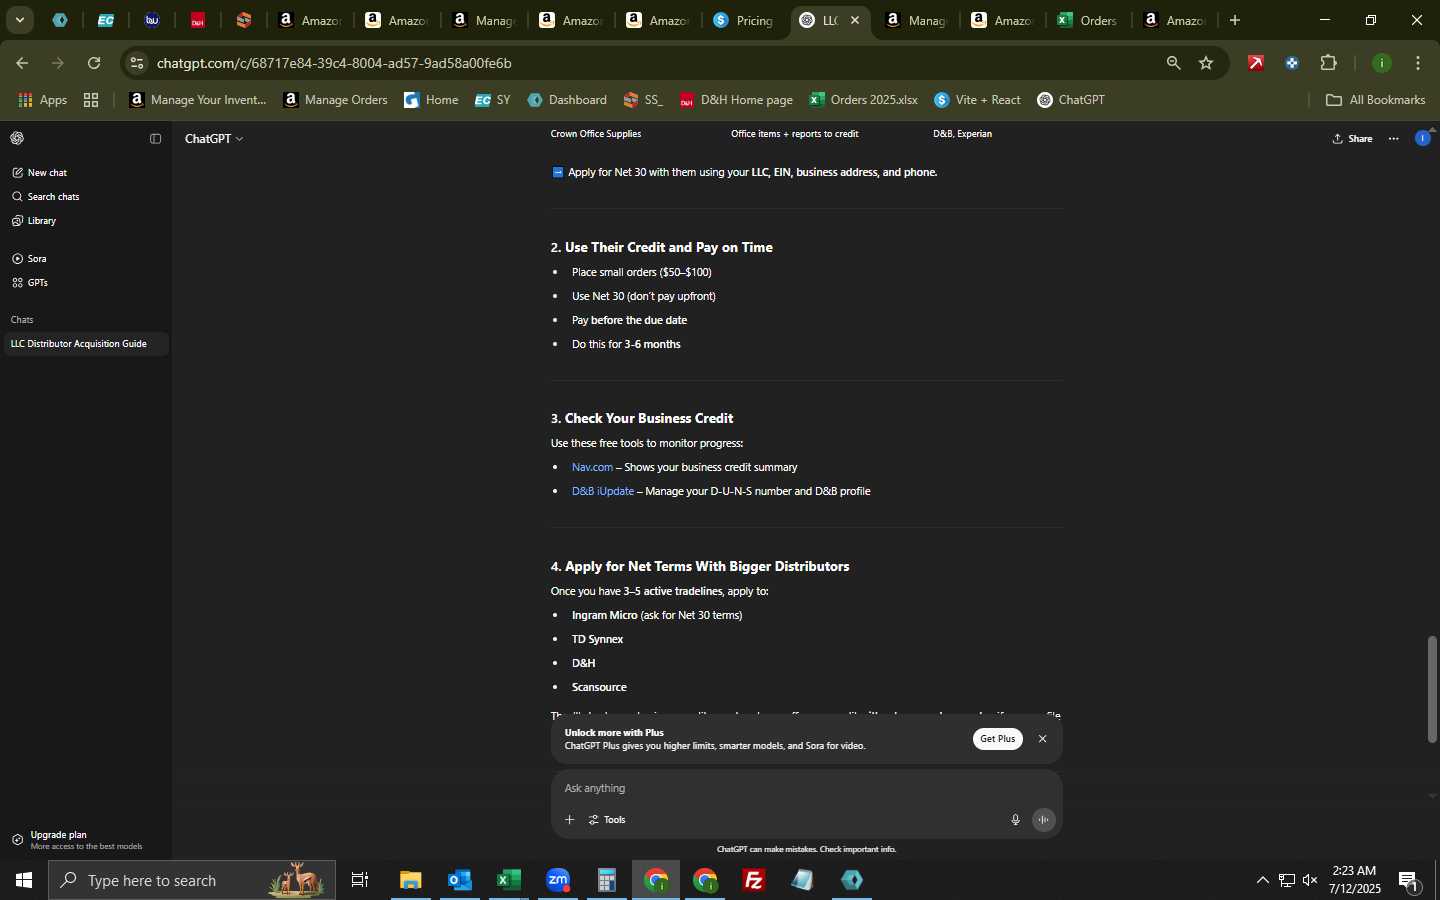The width and height of the screenshot is (1440, 900).
Task: Open the SS_ bookmark
Action: point(643,100)
